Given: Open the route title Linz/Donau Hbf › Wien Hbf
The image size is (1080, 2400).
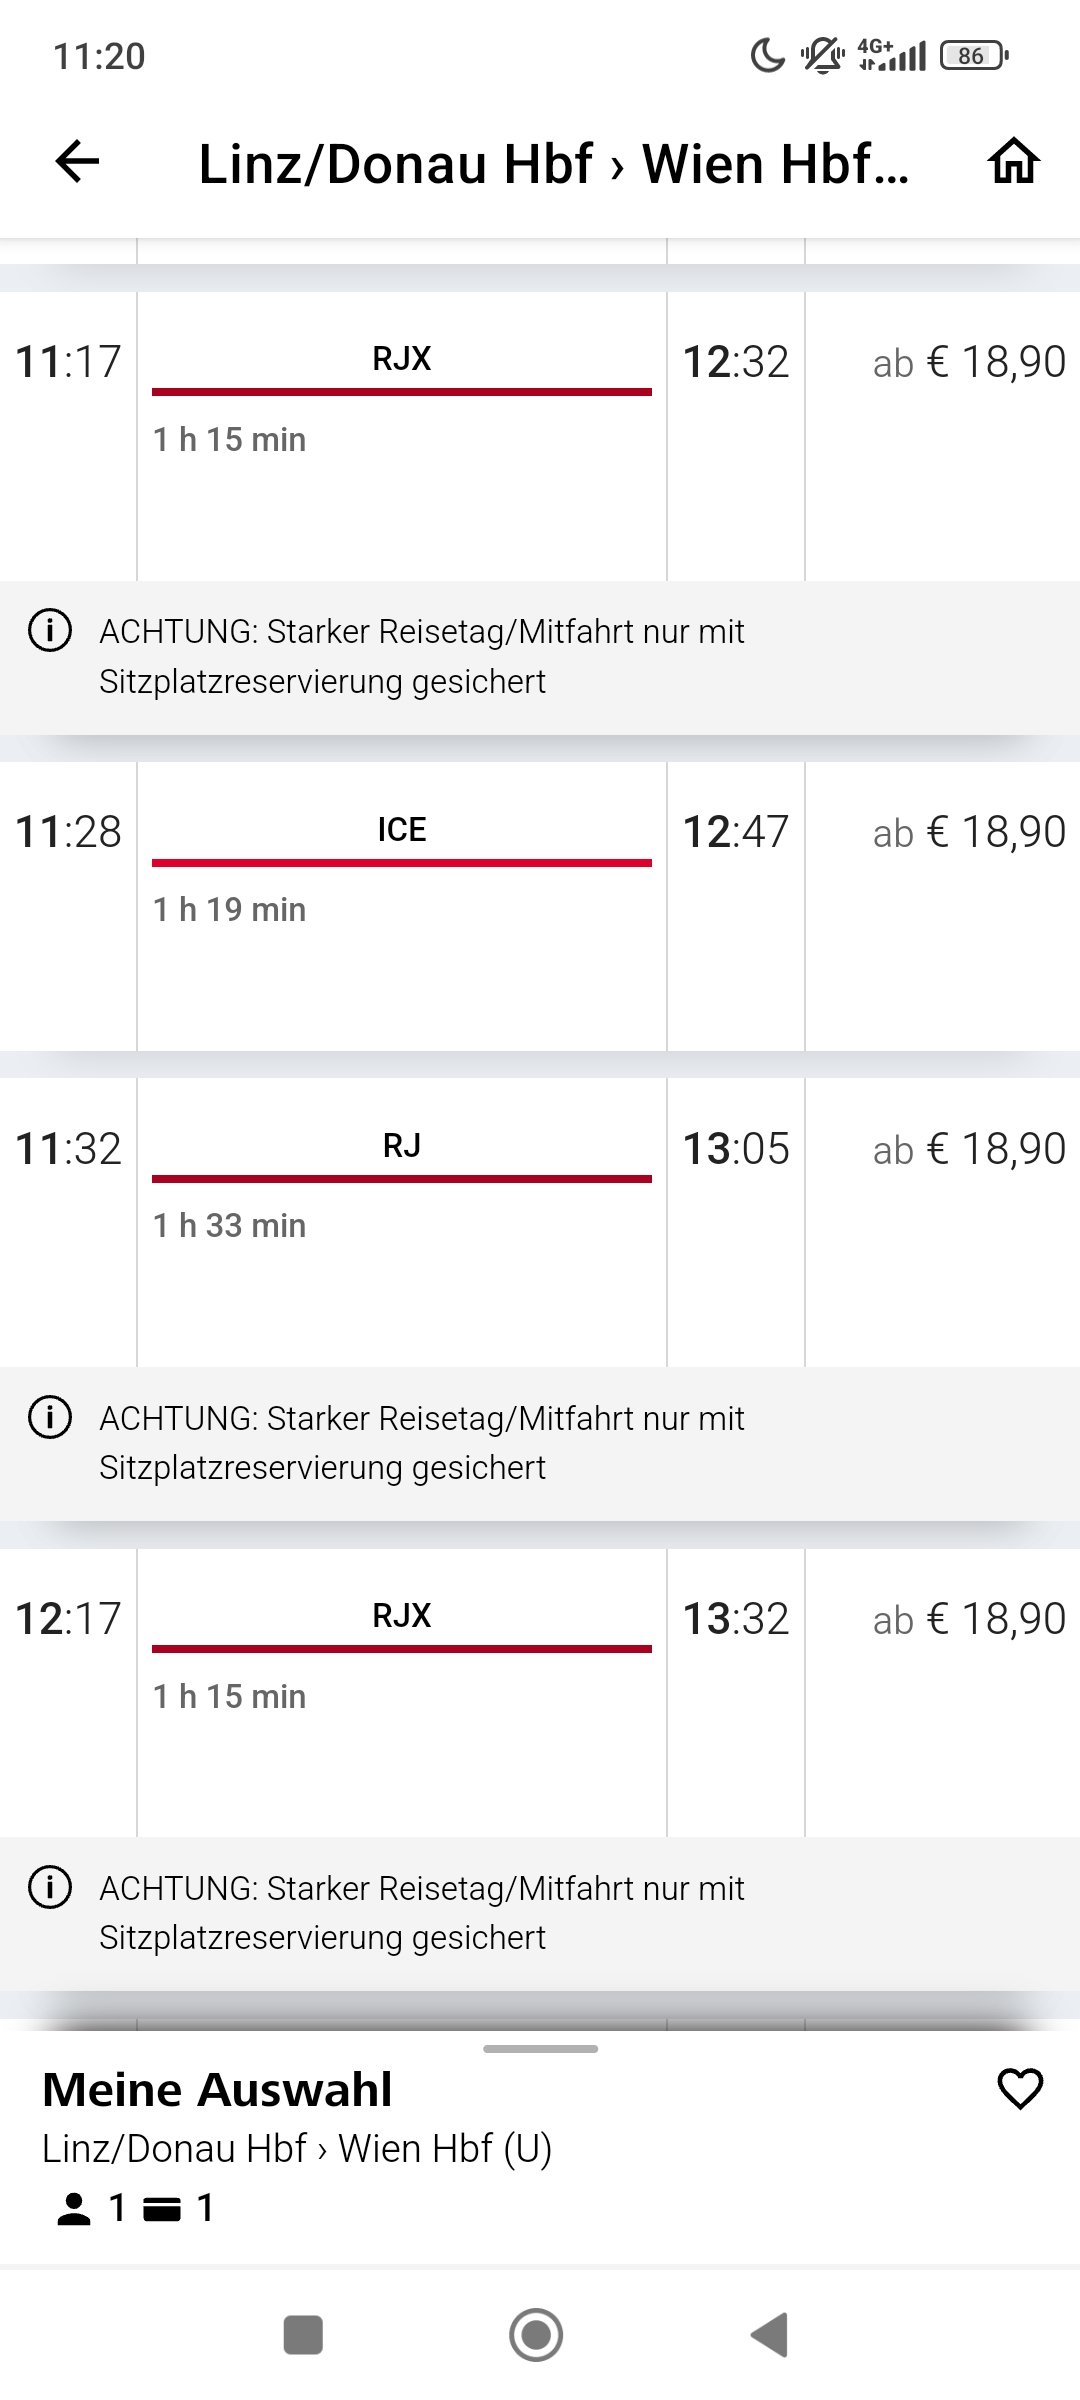Looking at the screenshot, I should point(553,164).
